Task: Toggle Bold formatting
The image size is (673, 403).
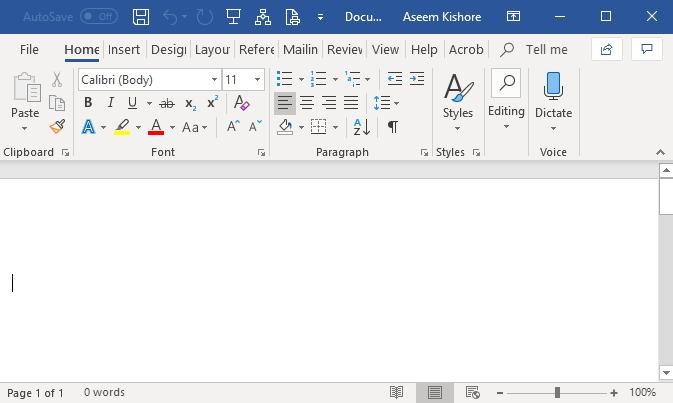Action: pyautogui.click(x=88, y=103)
